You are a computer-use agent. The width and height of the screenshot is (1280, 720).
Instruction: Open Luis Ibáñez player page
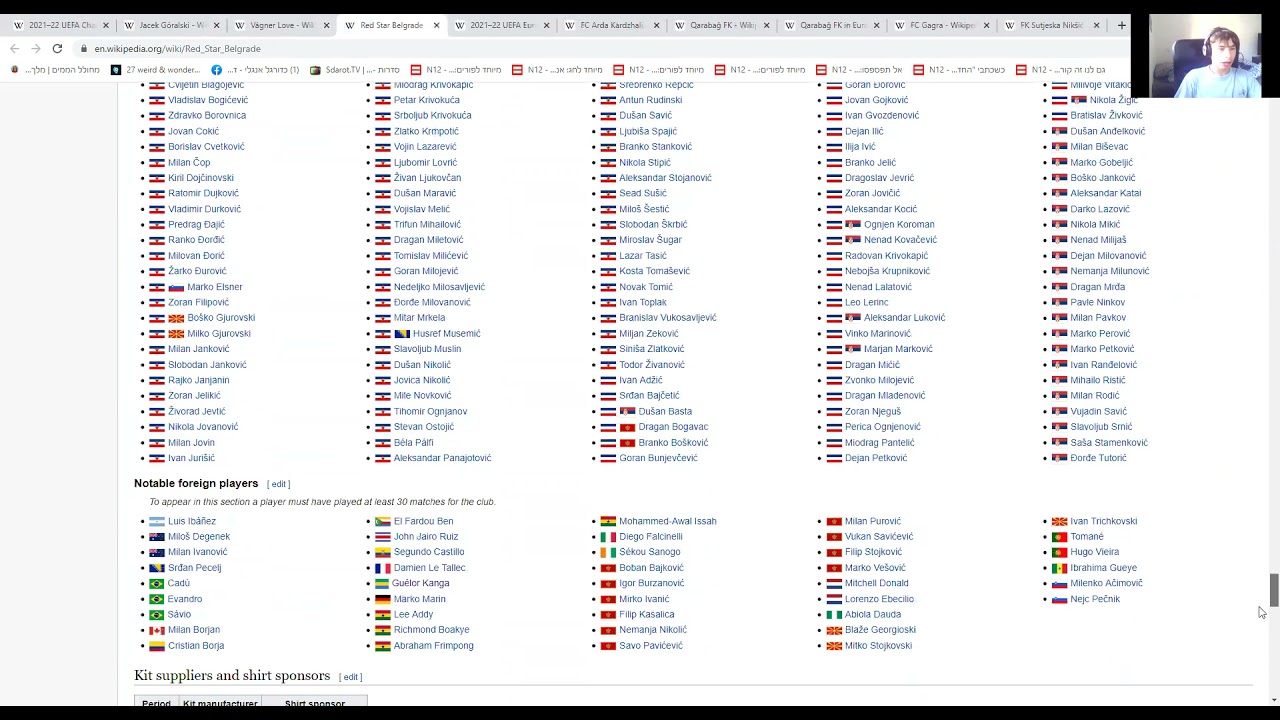click(x=192, y=521)
